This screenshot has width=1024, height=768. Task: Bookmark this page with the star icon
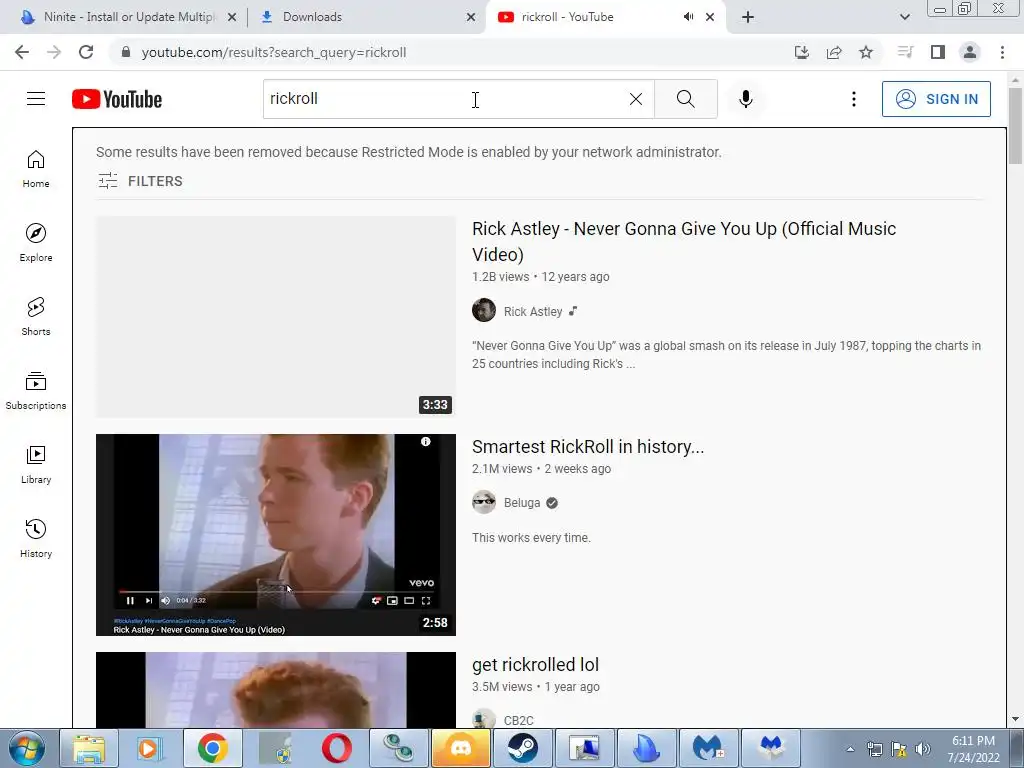point(866,52)
